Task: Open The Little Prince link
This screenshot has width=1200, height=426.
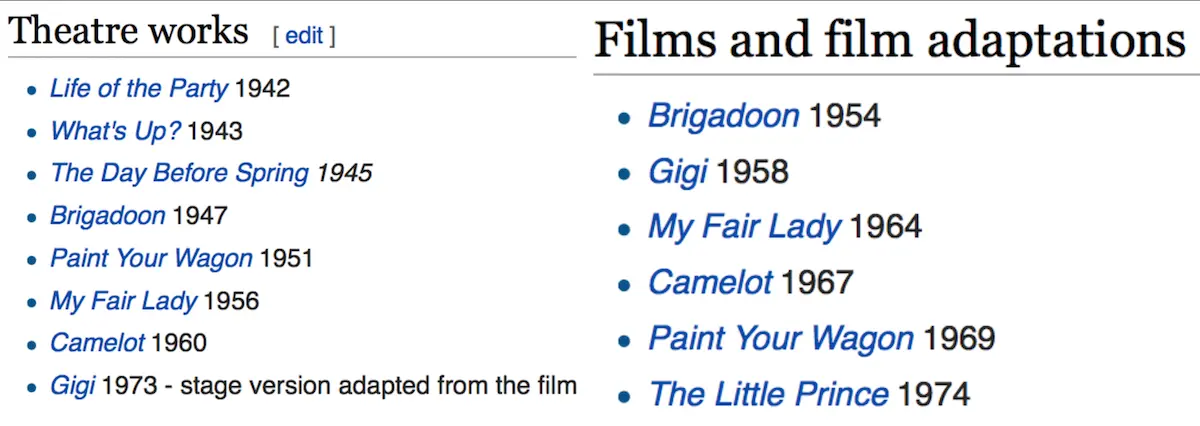Action: click(768, 394)
